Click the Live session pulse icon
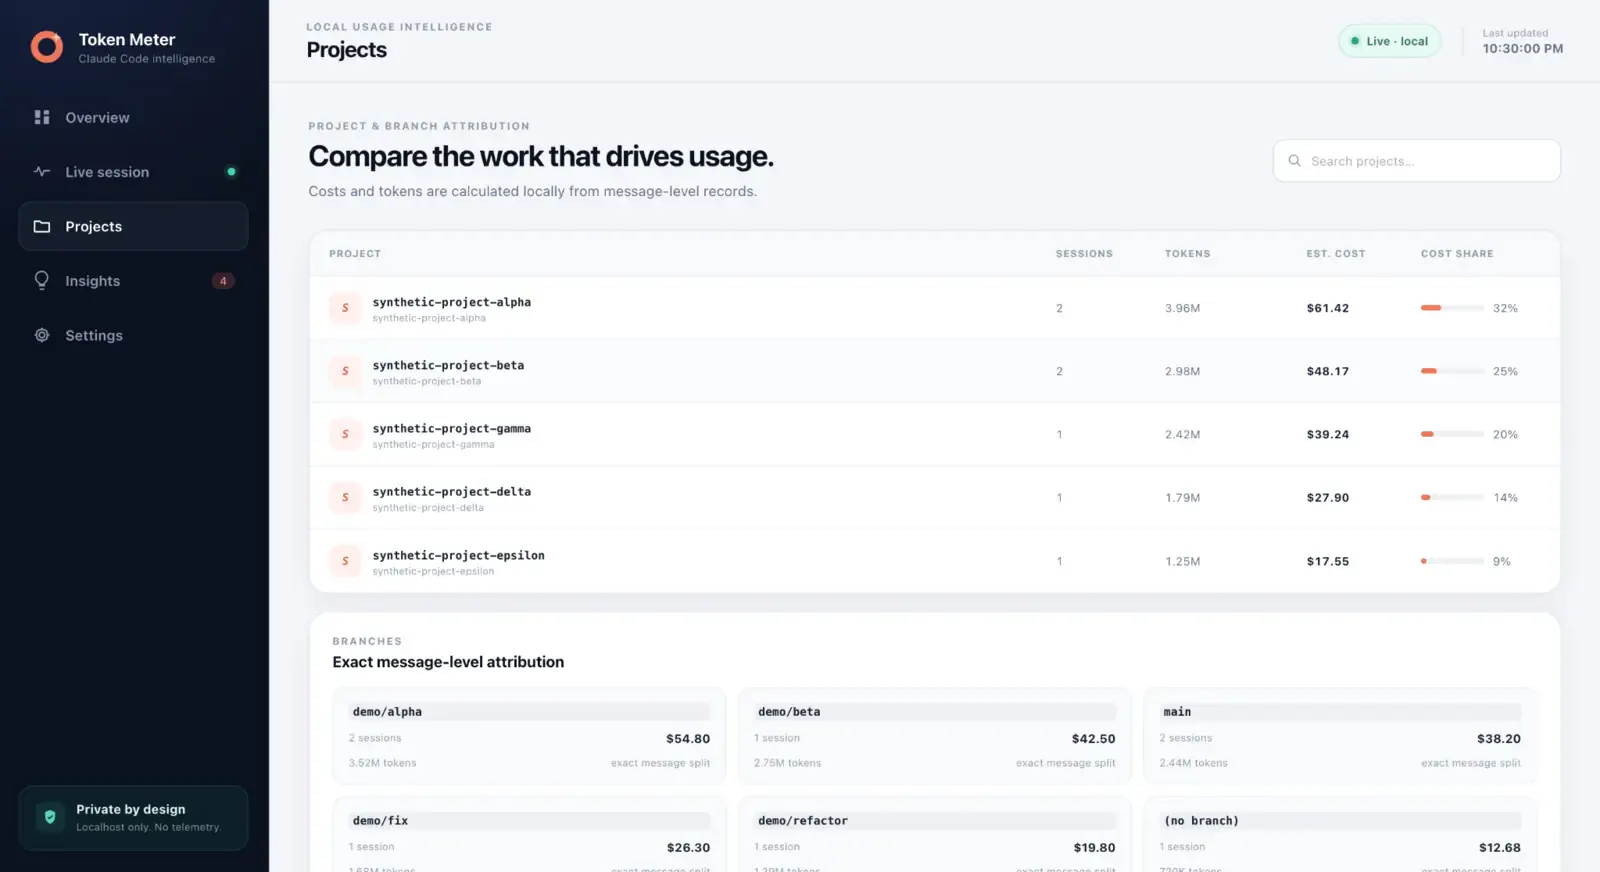The height and width of the screenshot is (872, 1600). coord(42,172)
